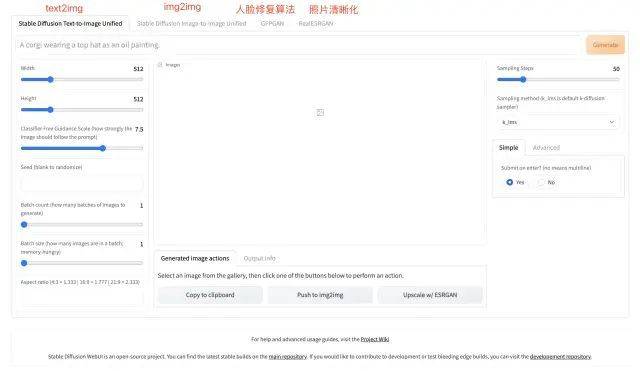The width and height of the screenshot is (640, 371).
Task: Switch to the Advanced settings tab
Action: 546,148
